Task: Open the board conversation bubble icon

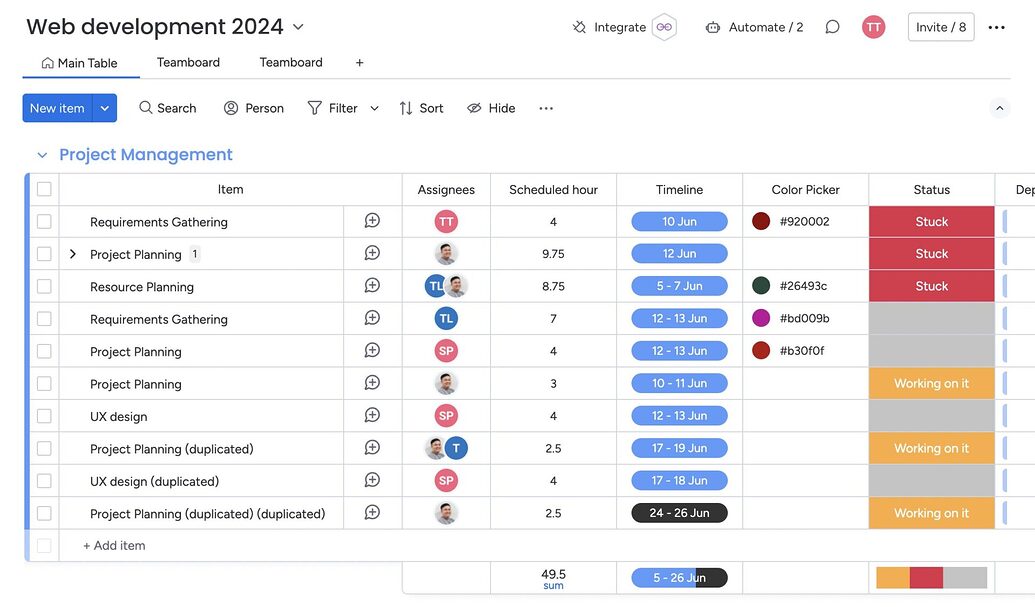Action: pos(832,27)
